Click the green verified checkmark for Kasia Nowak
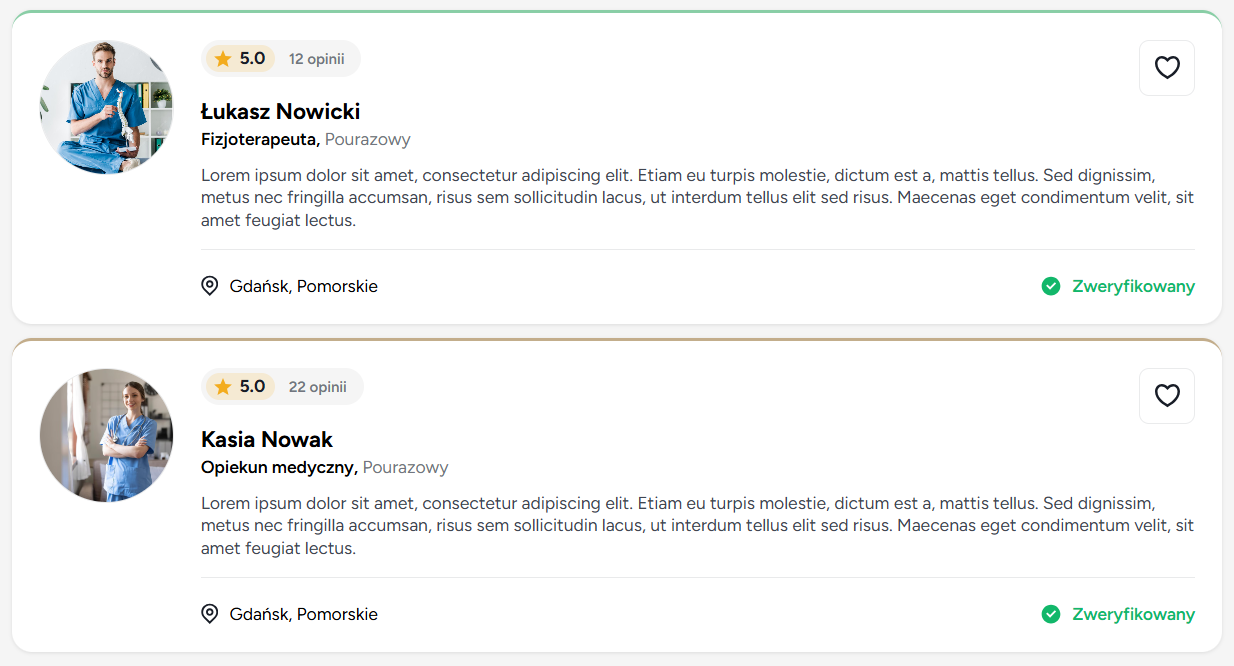 [1051, 615]
